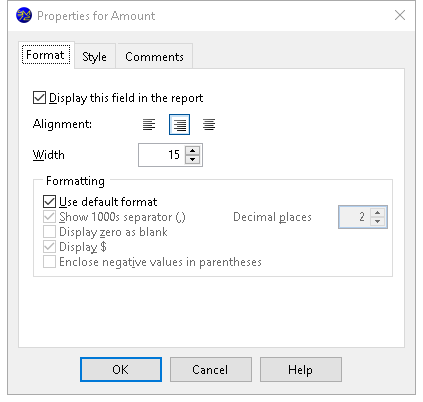Decrease Width with the down arrow

click(192, 159)
